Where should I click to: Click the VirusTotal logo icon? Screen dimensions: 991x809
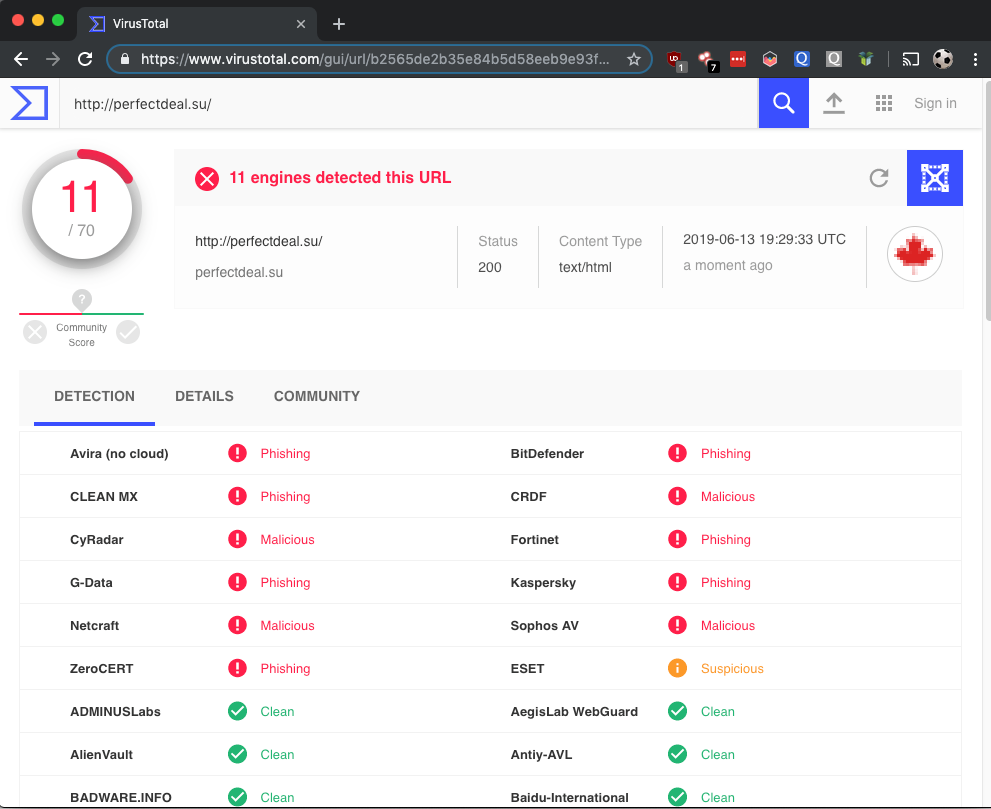point(29,103)
